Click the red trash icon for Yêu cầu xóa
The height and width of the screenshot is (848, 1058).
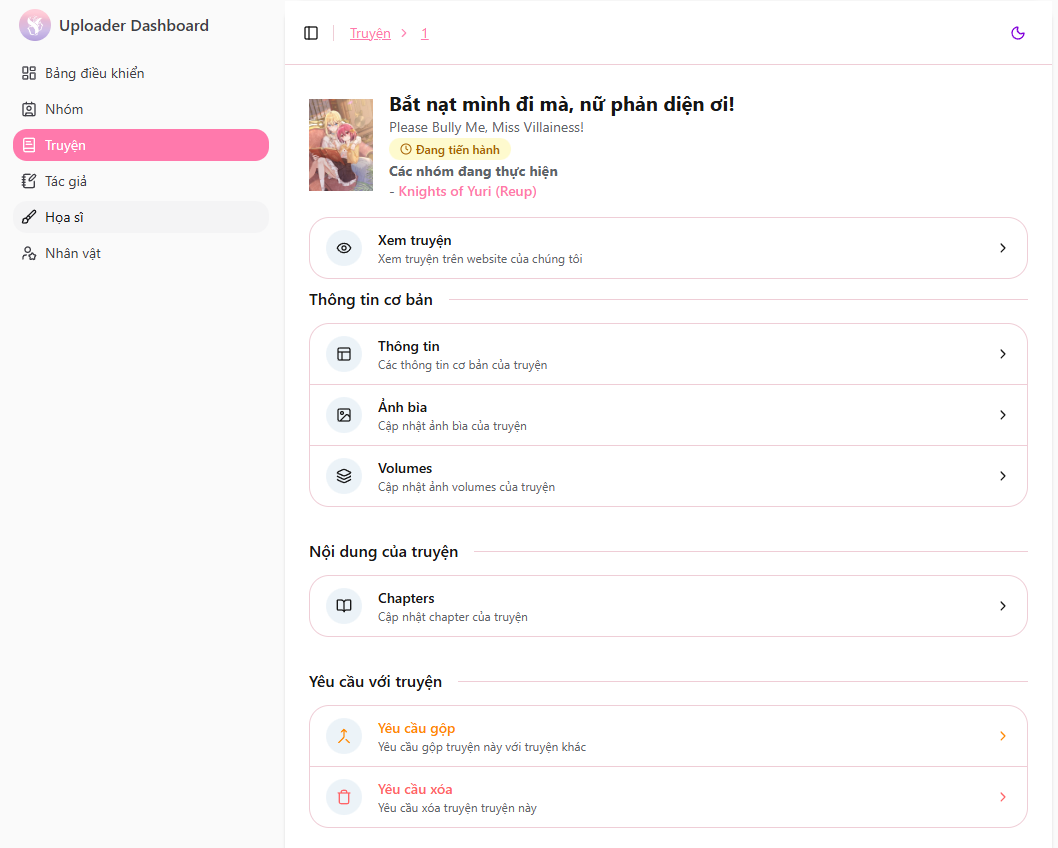pyautogui.click(x=344, y=797)
